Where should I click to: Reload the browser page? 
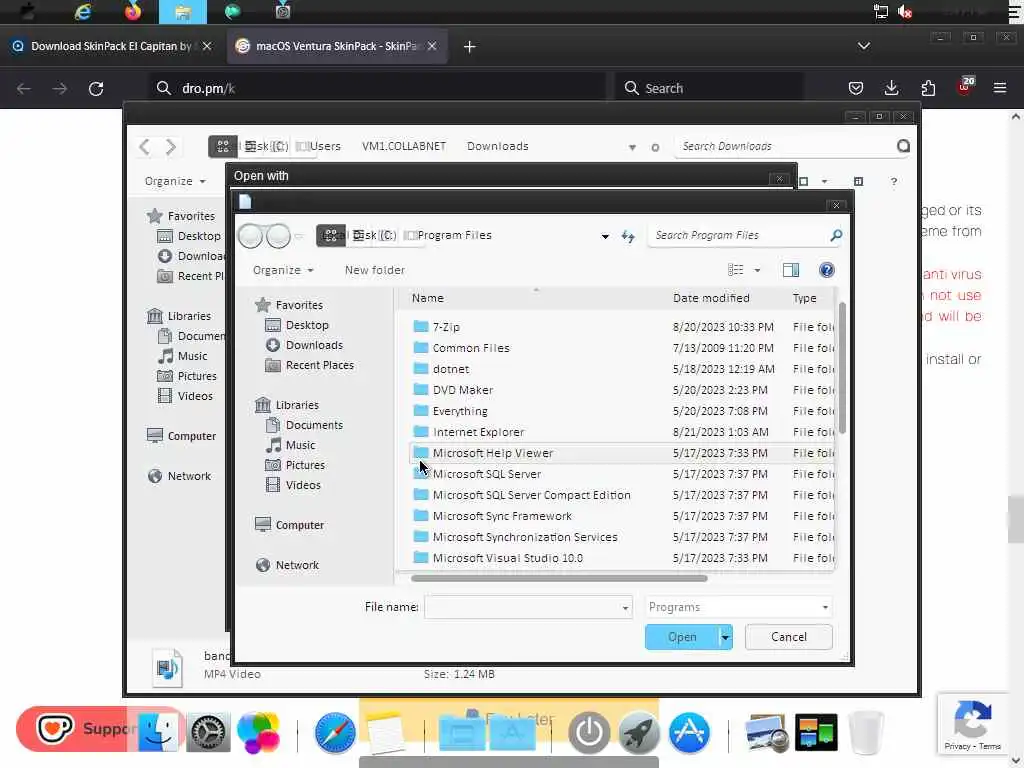click(x=96, y=88)
